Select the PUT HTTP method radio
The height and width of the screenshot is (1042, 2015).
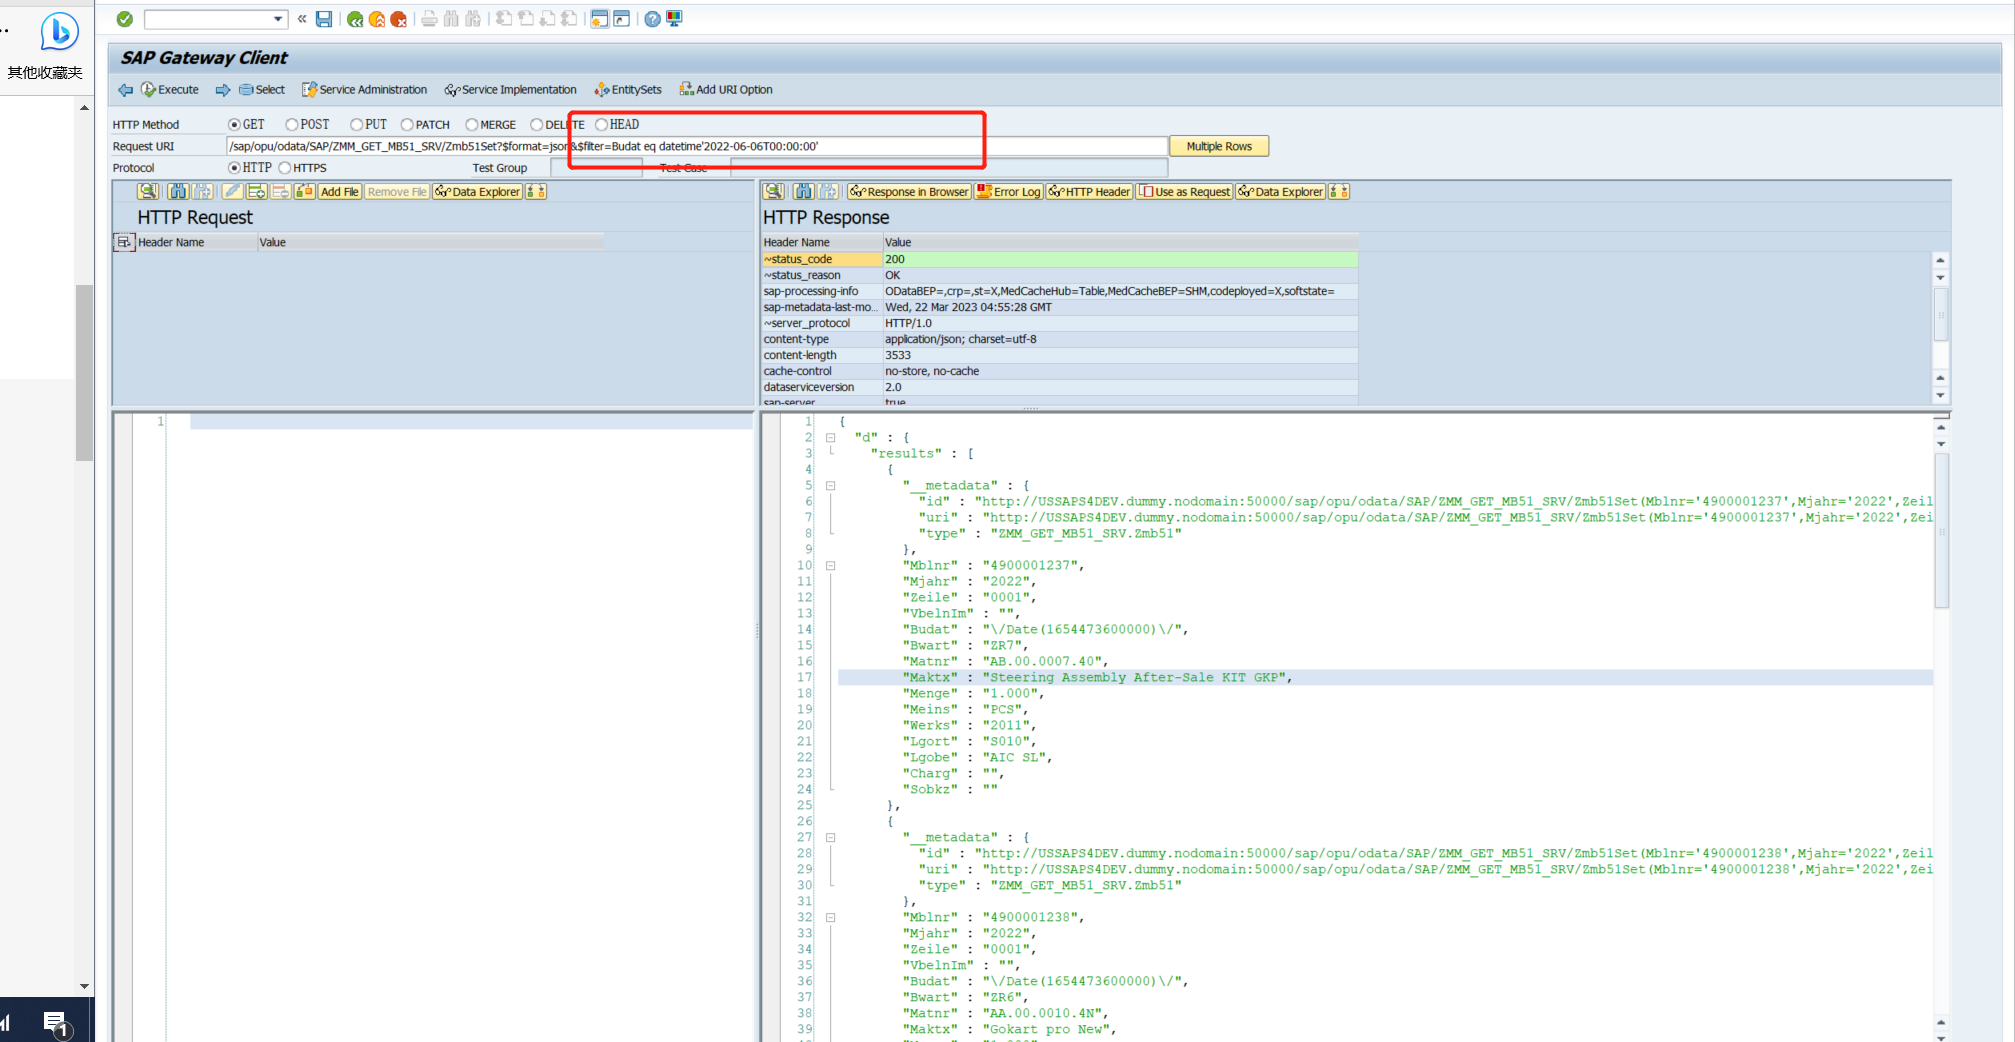356,125
